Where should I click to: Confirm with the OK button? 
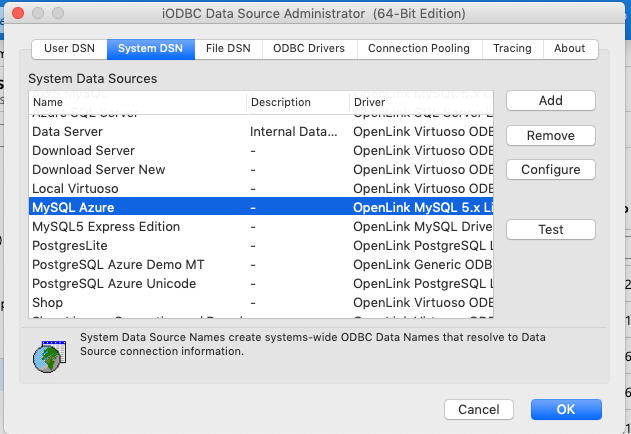(x=566, y=409)
